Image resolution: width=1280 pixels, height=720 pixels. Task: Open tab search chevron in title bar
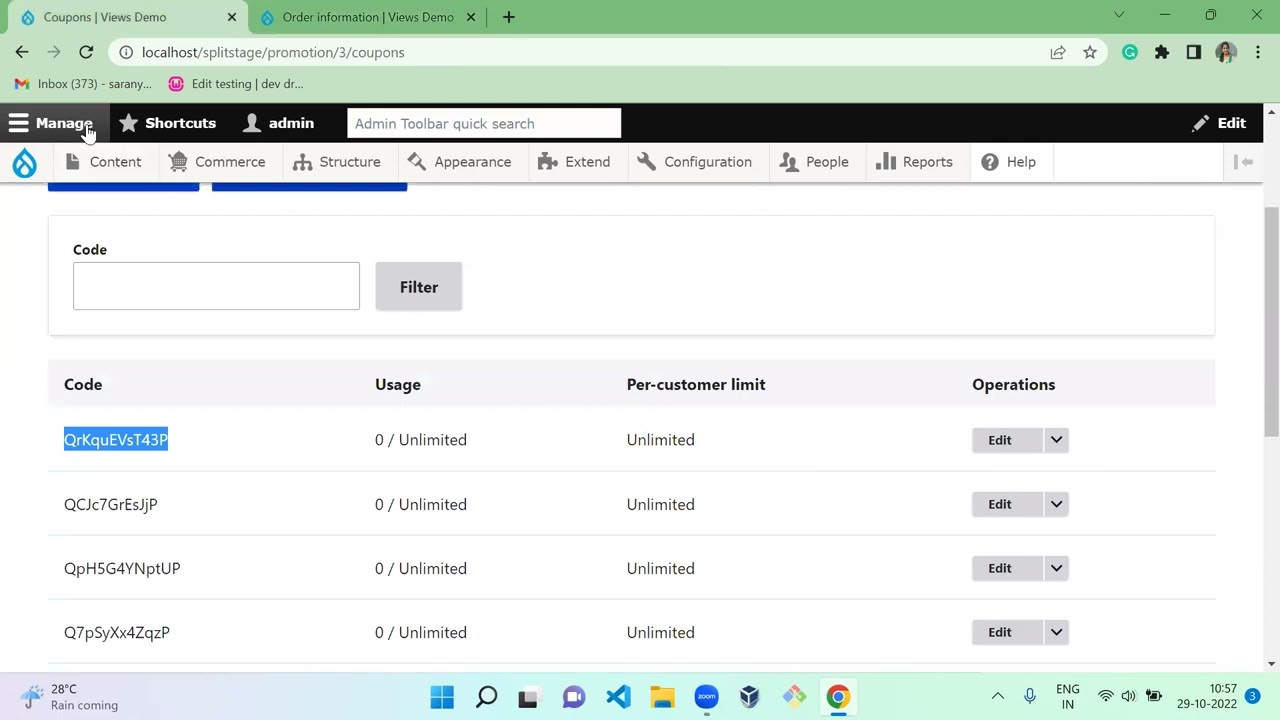click(1119, 15)
